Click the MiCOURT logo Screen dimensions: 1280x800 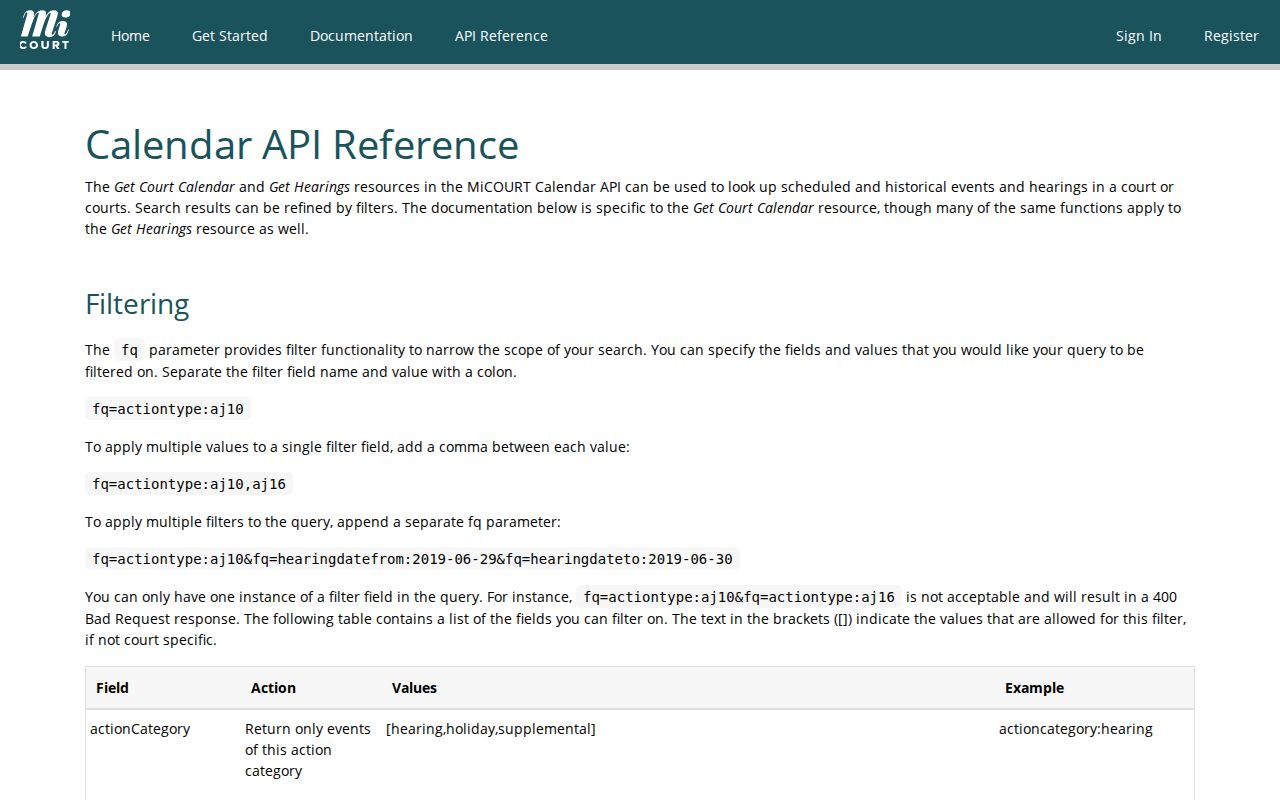(x=45, y=30)
